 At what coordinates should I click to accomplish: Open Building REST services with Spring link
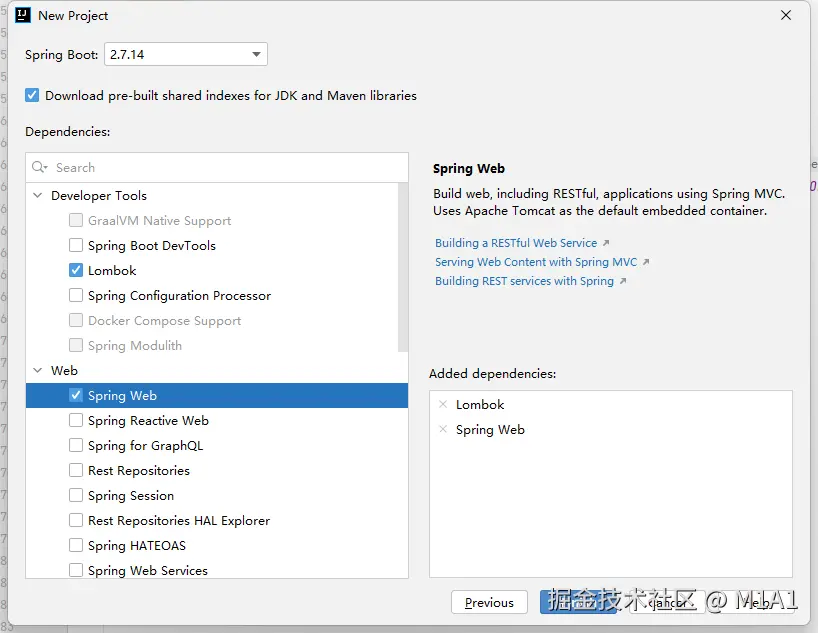pyautogui.click(x=524, y=281)
